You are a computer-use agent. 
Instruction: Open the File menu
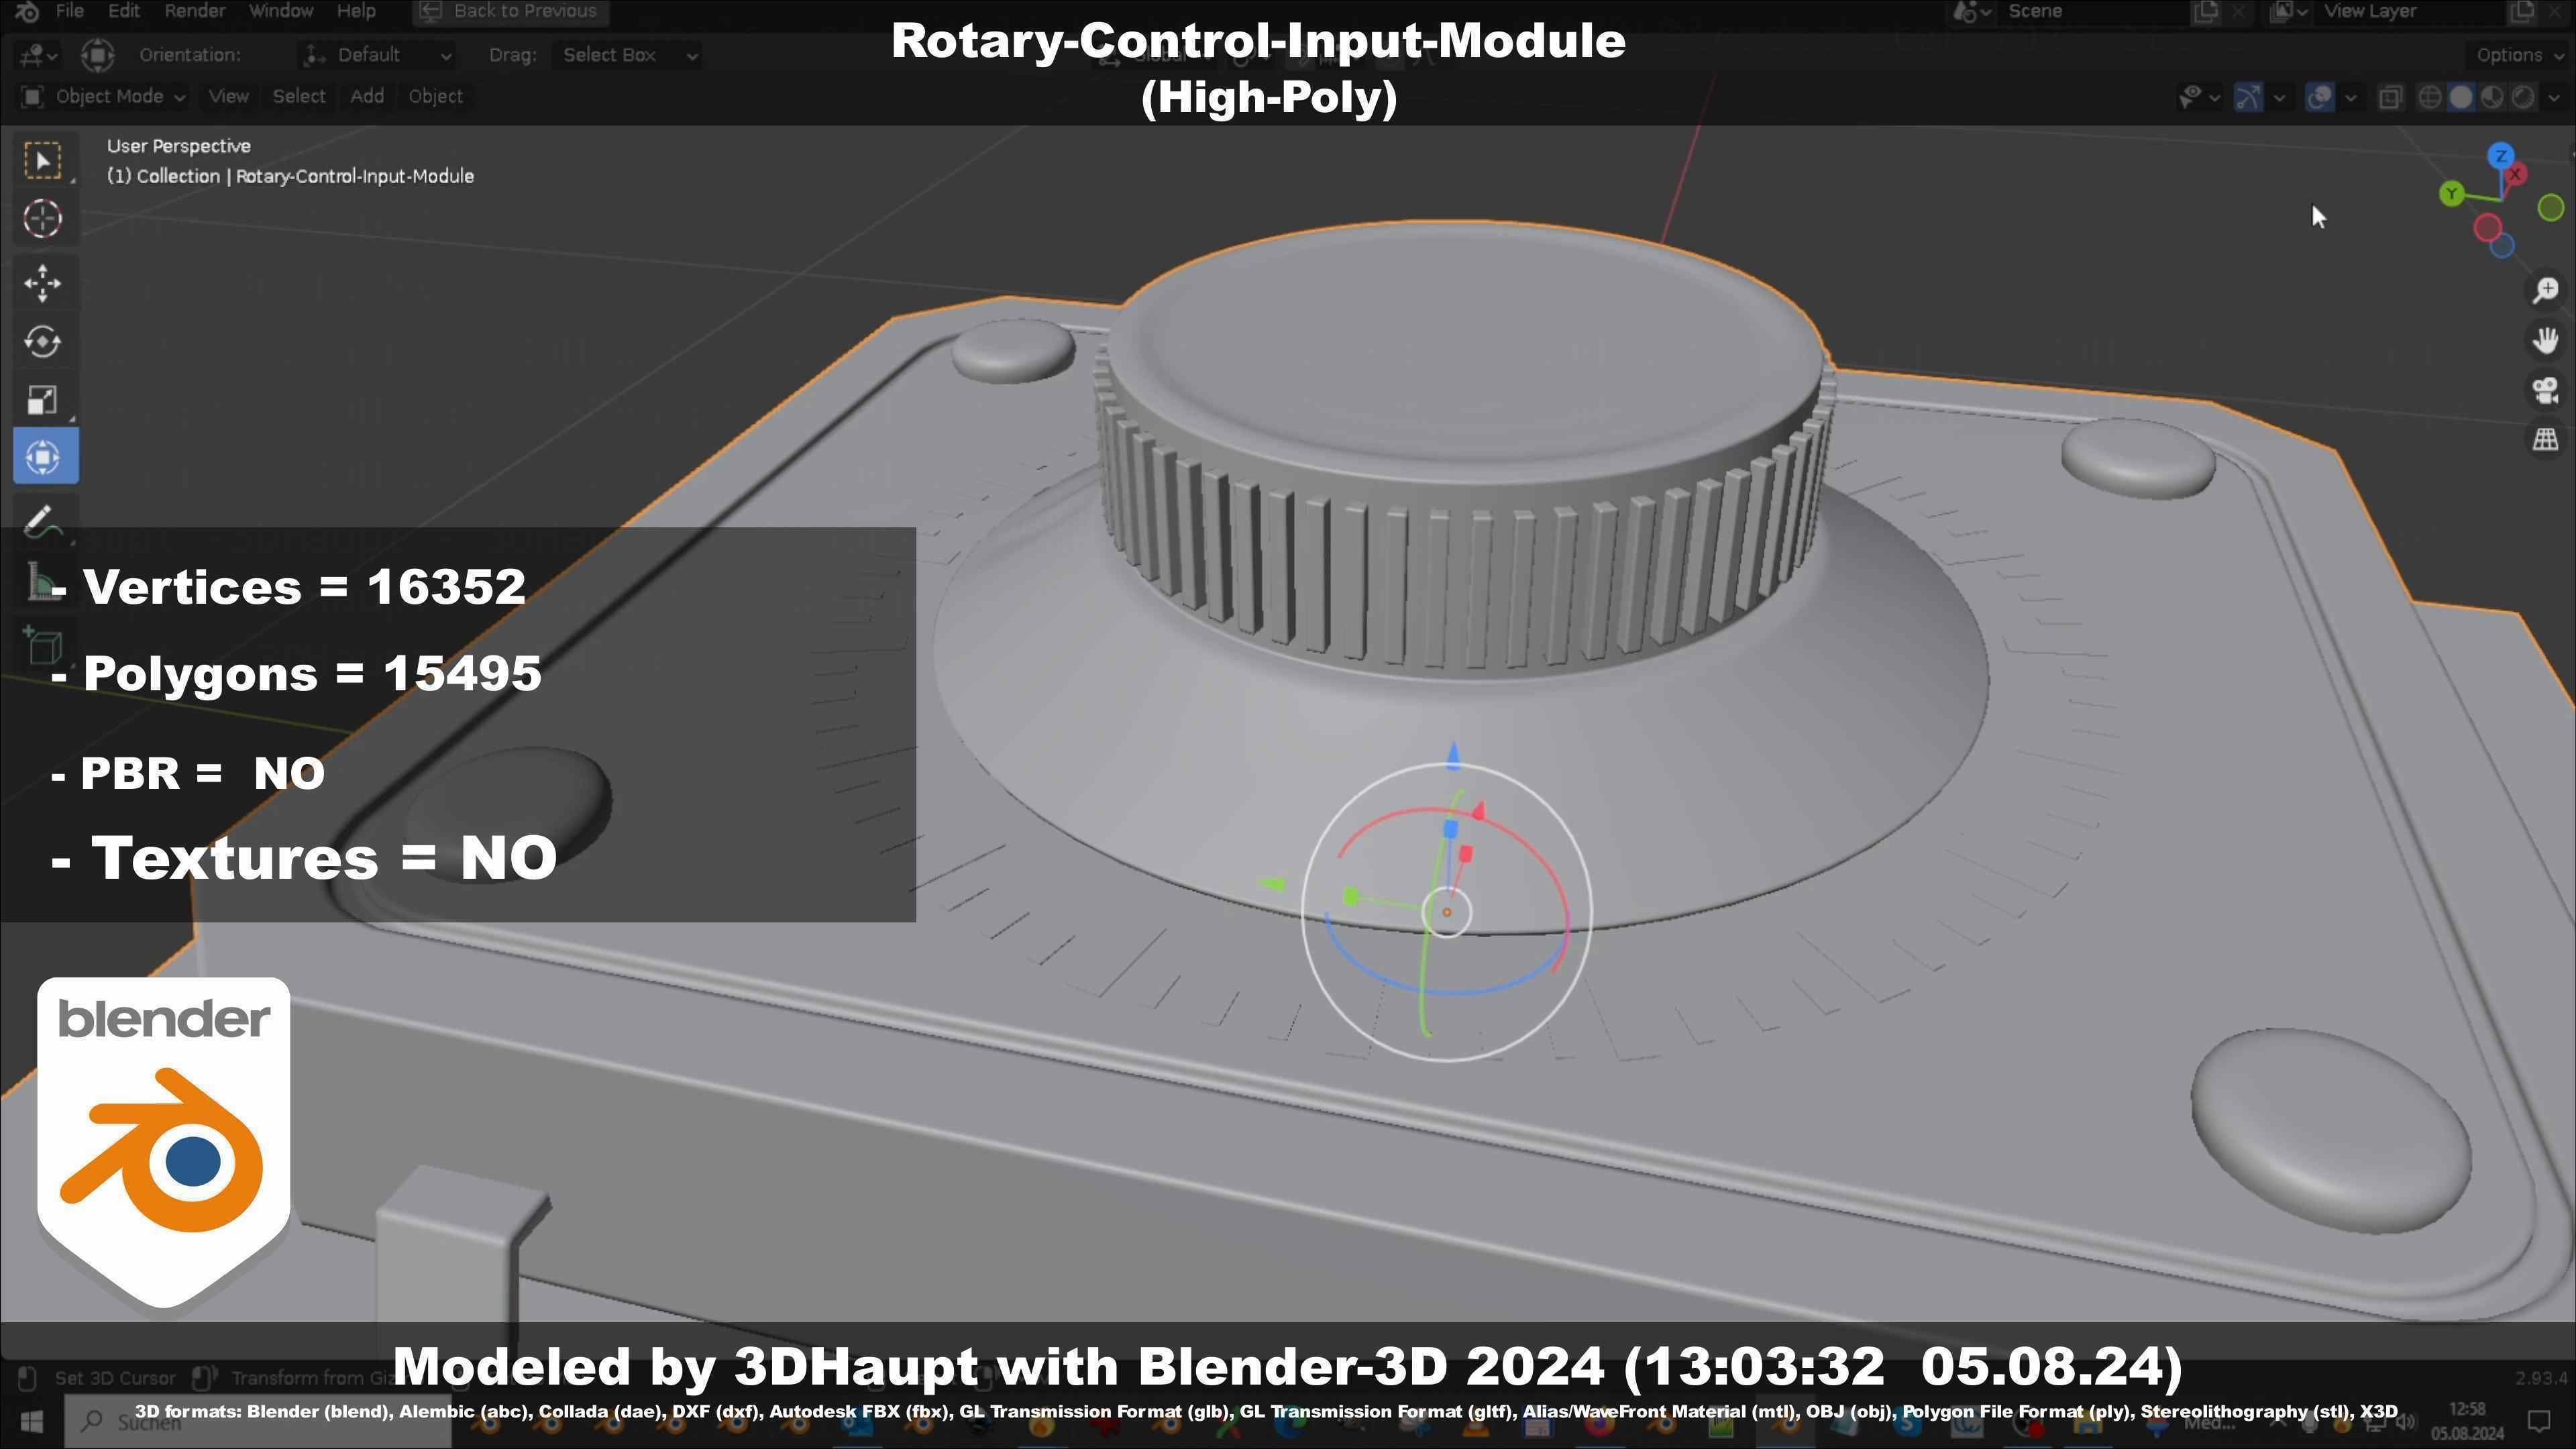70,11
